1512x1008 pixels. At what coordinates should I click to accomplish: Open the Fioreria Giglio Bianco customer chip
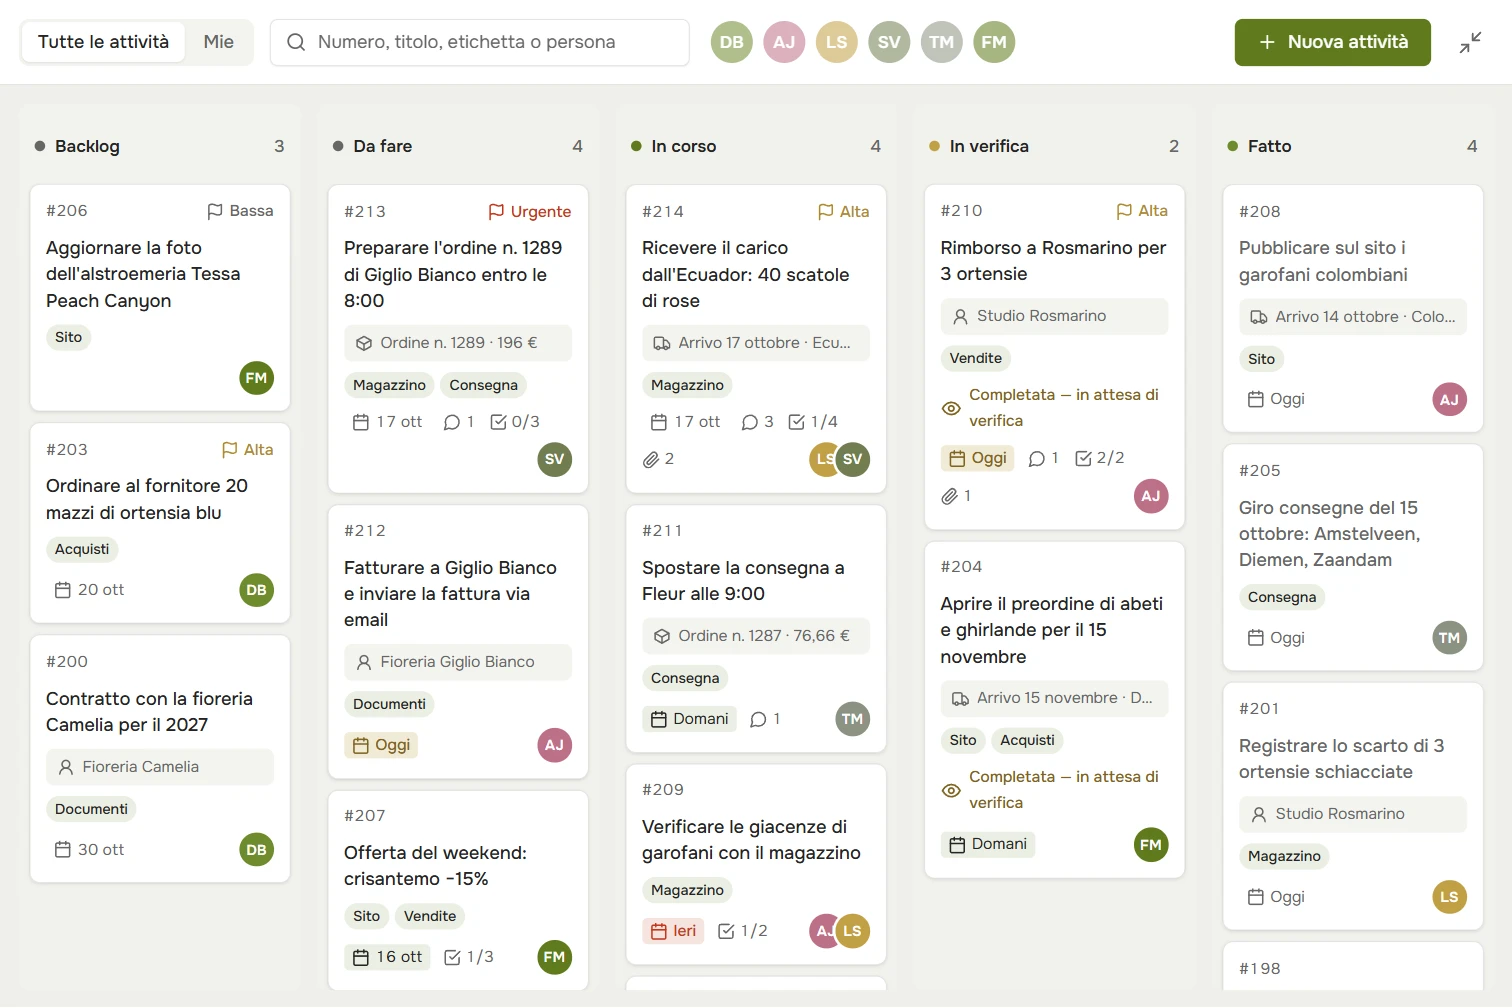pos(458,662)
